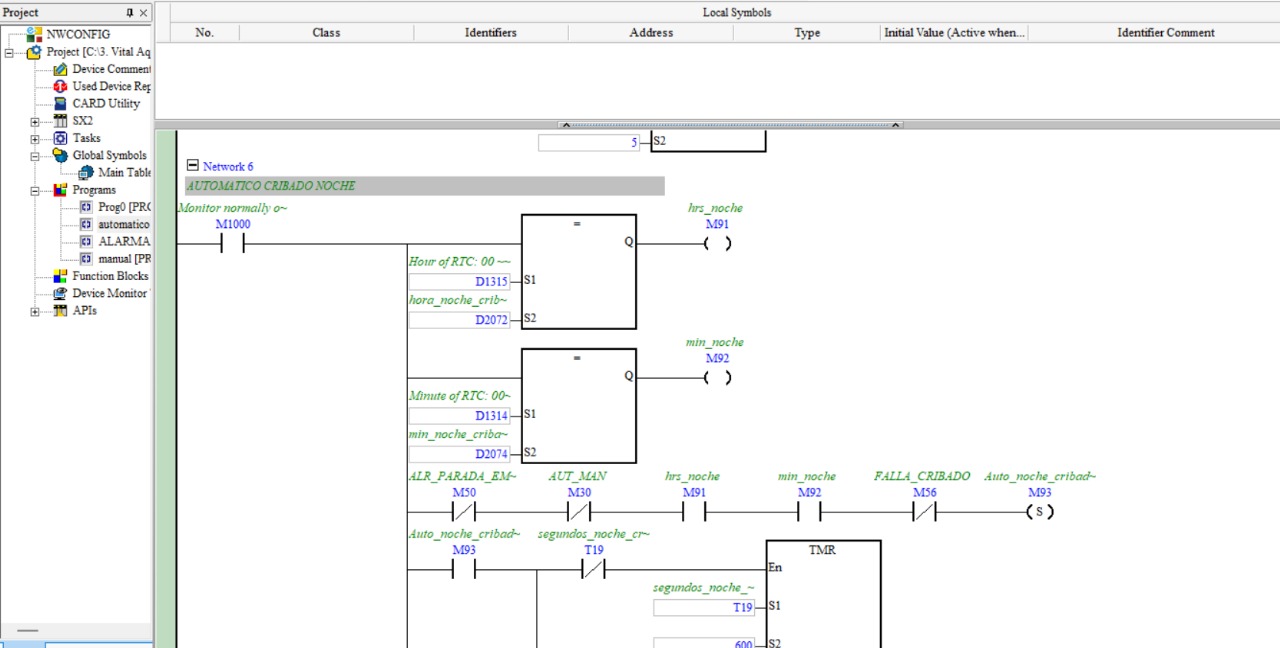Viewport: 1280px width, 648px height.
Task: Click the Project root folder icon
Action: point(34,52)
